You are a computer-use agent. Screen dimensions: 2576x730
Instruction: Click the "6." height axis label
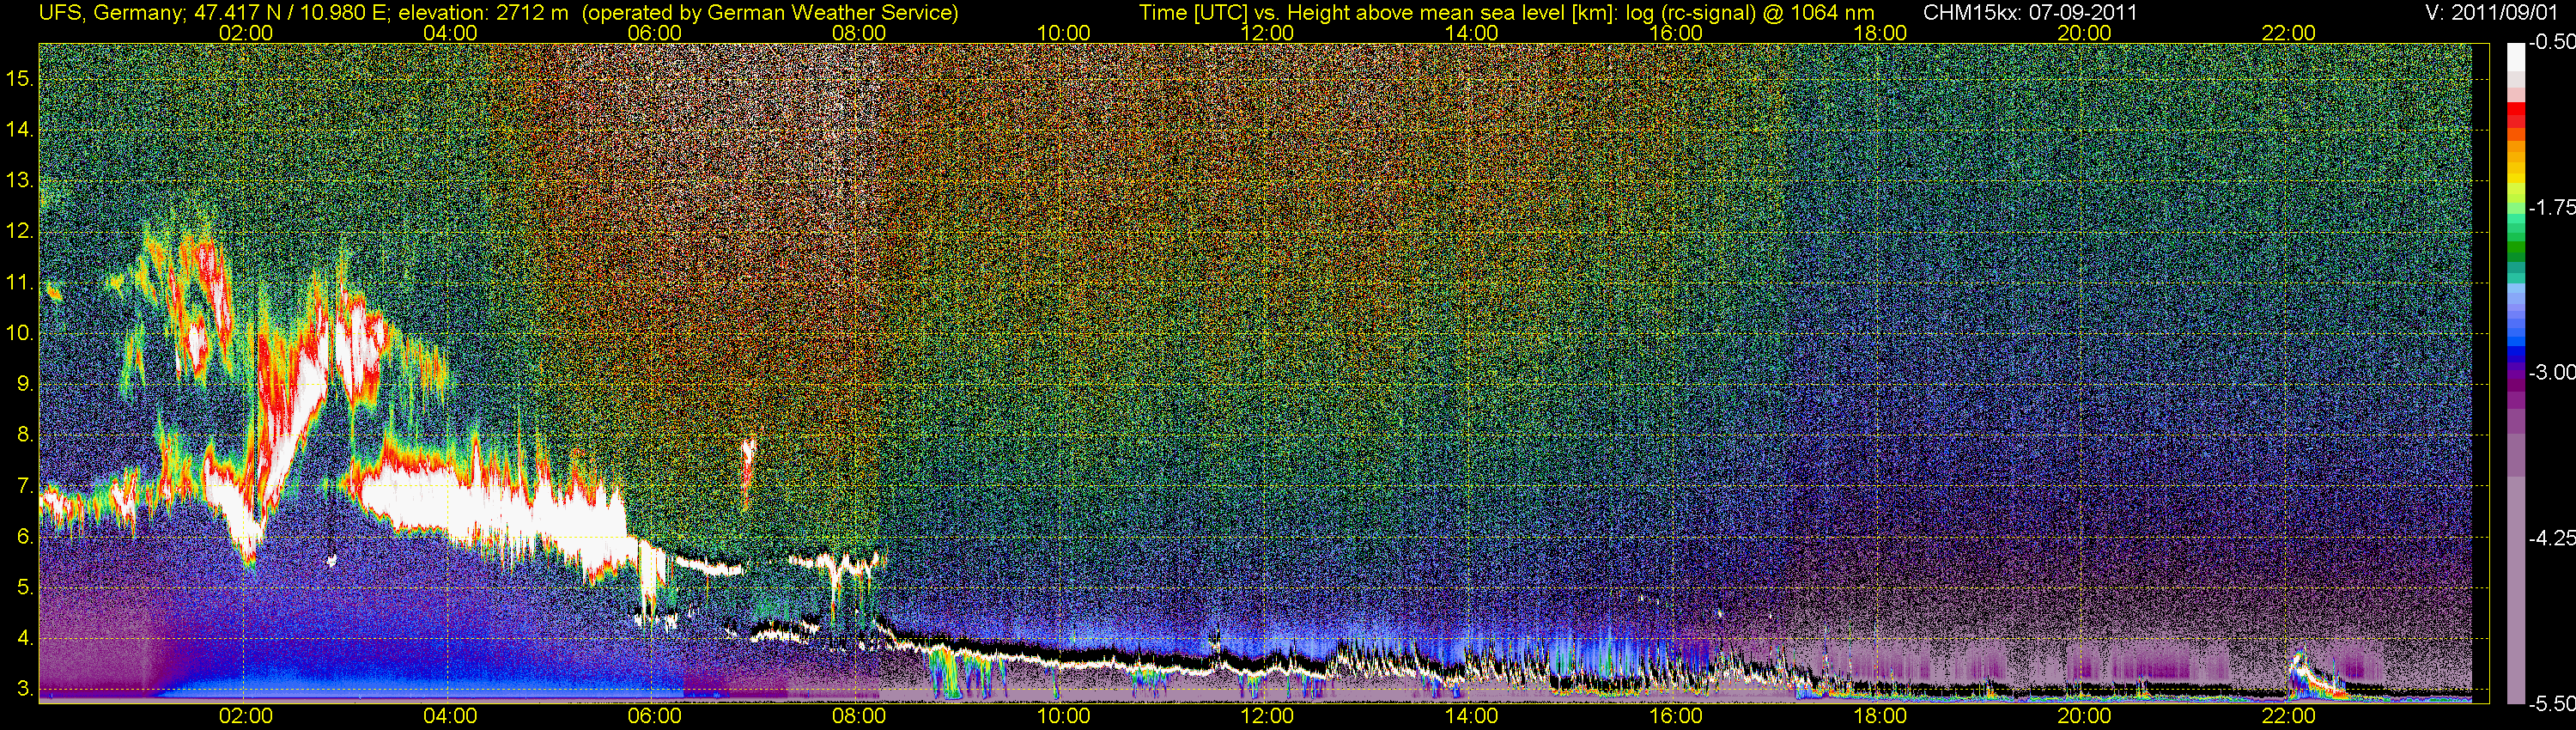pyautogui.click(x=25, y=537)
